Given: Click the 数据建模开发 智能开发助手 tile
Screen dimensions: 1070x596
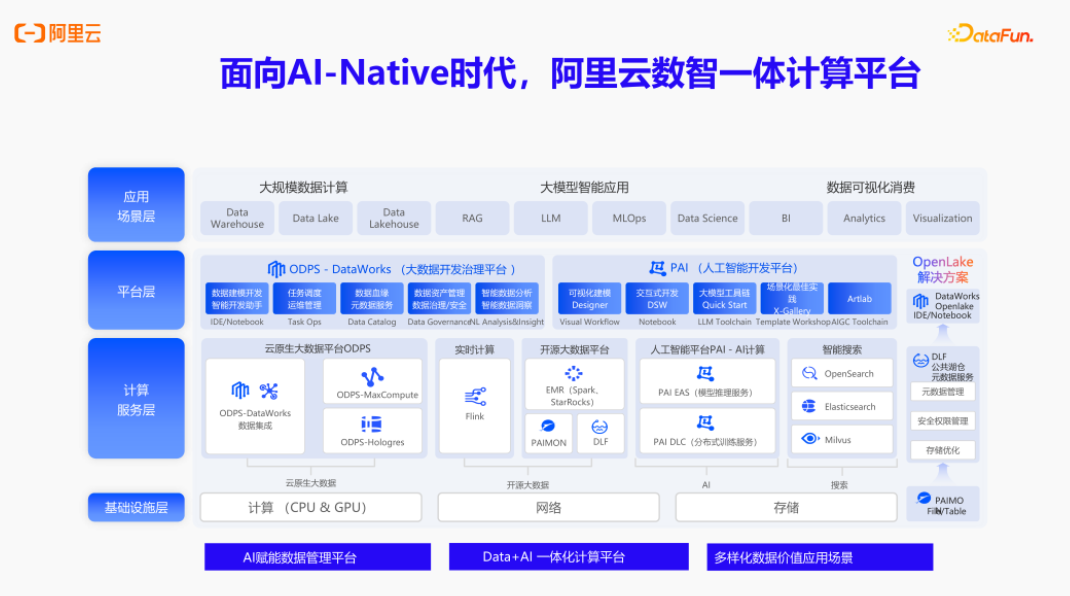Looking at the screenshot, I should coord(237,298).
